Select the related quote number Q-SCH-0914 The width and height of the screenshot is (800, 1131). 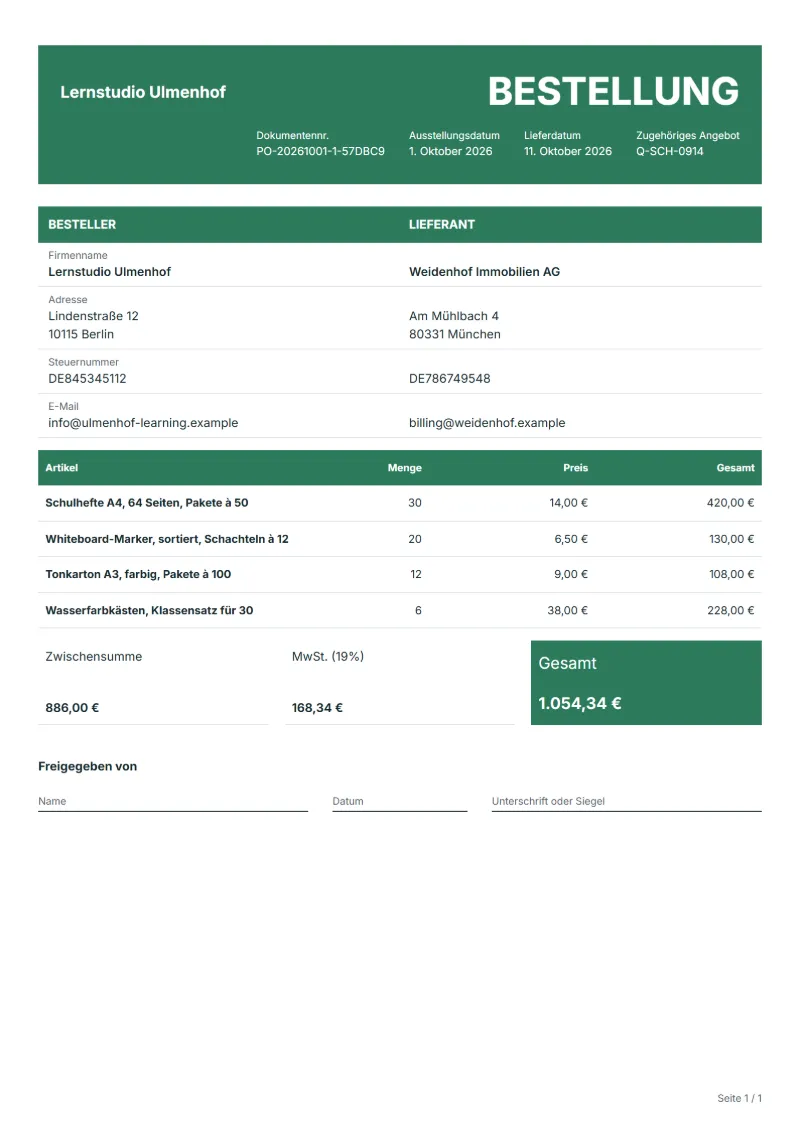(669, 151)
